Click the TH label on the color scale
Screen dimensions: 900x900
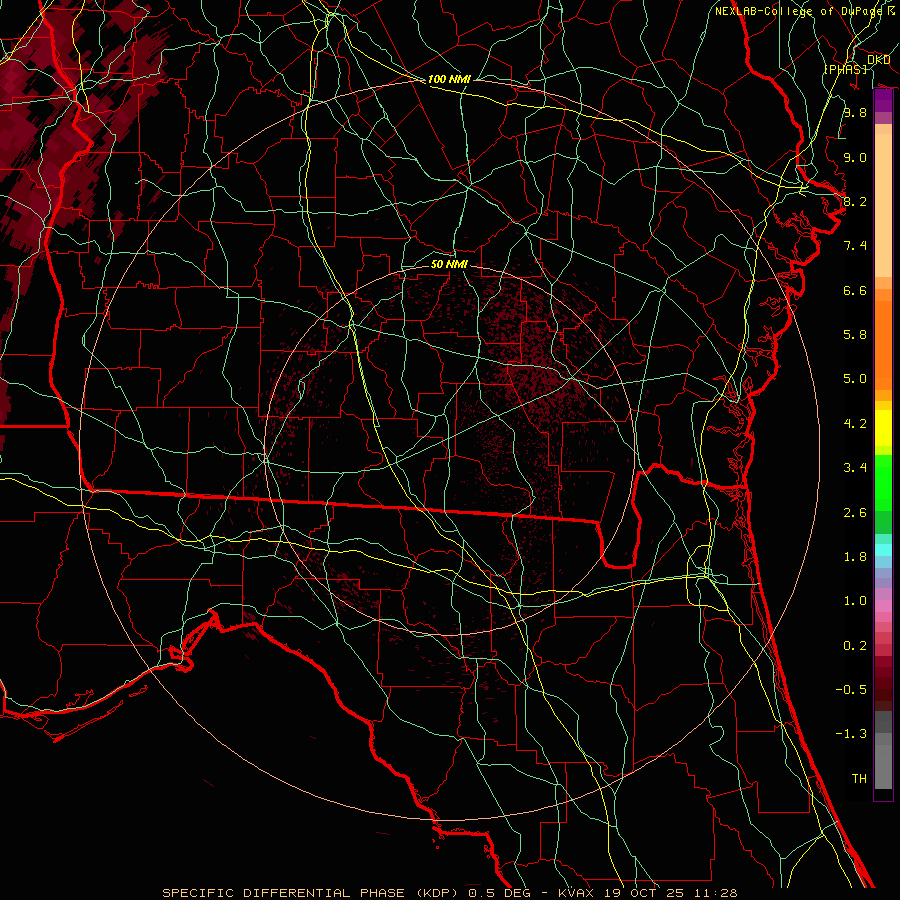pyautogui.click(x=859, y=779)
